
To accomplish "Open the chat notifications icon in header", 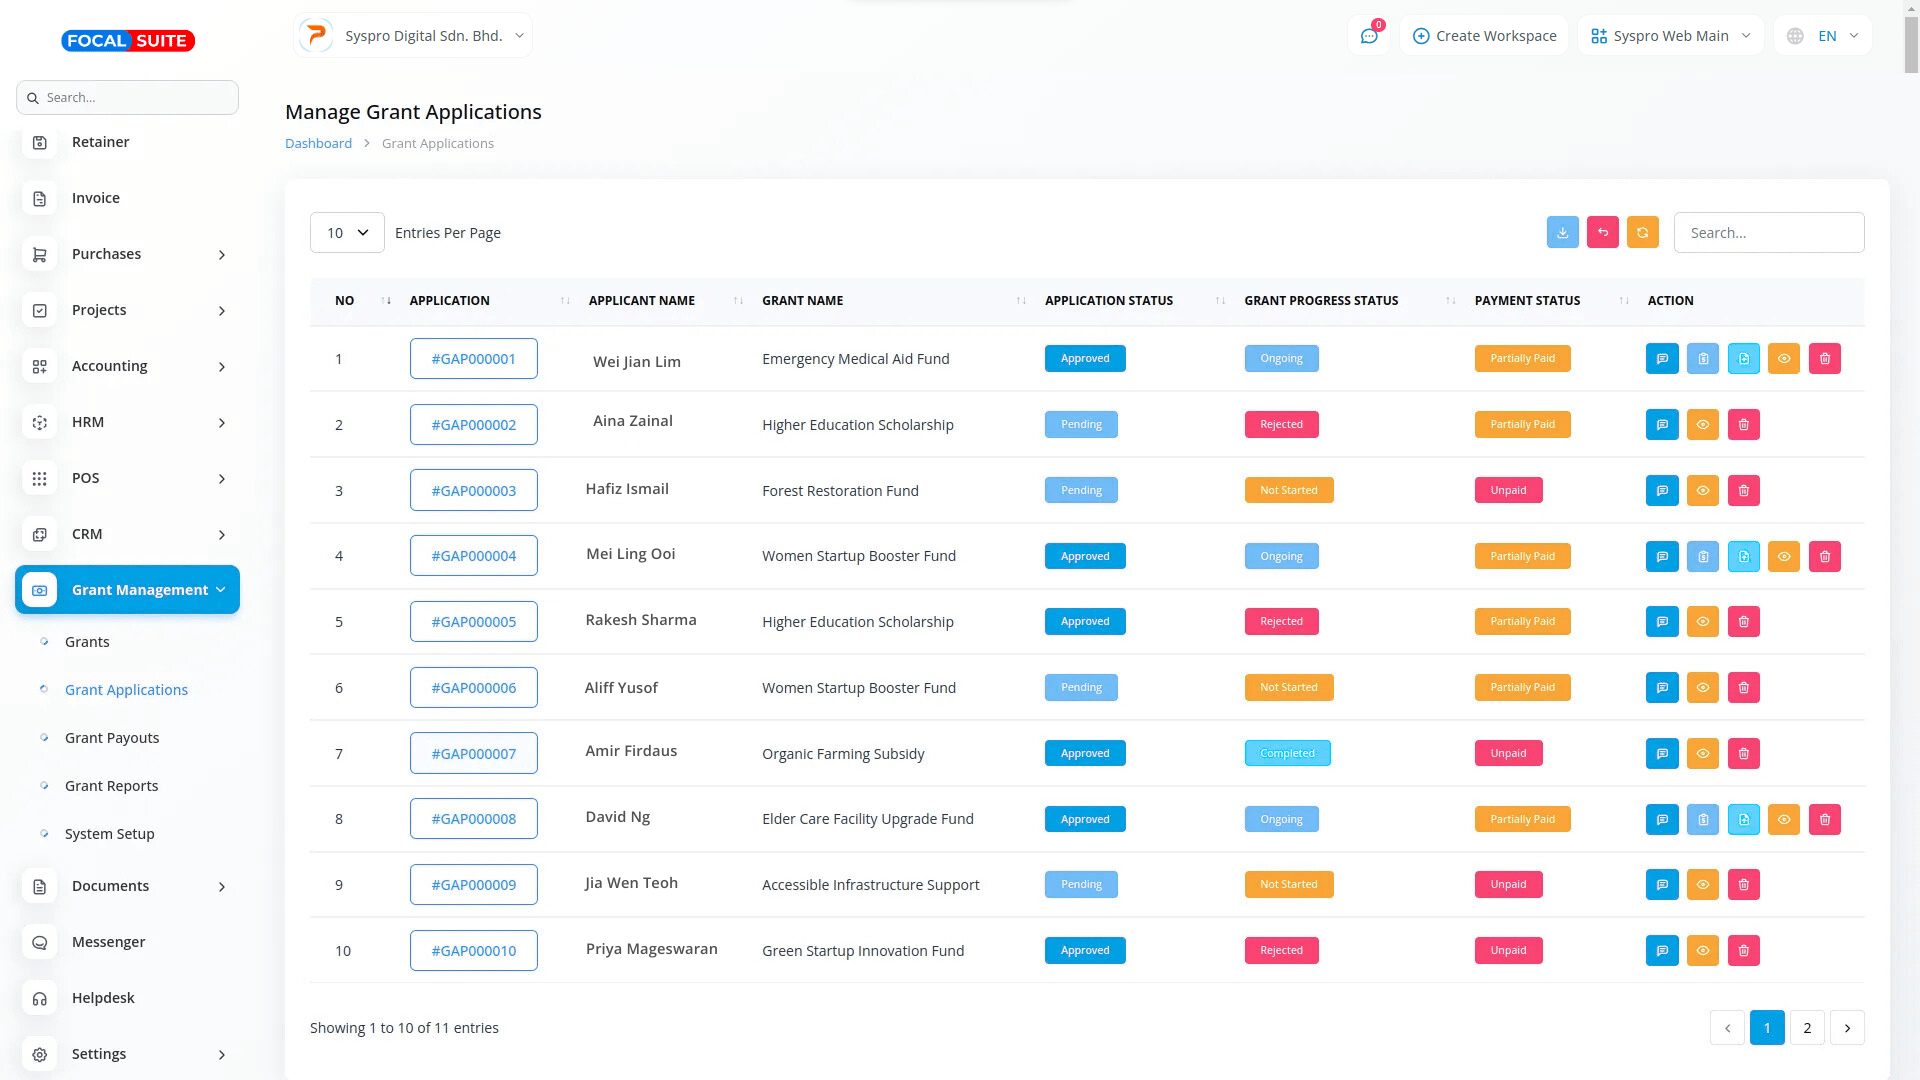I will 1369,36.
